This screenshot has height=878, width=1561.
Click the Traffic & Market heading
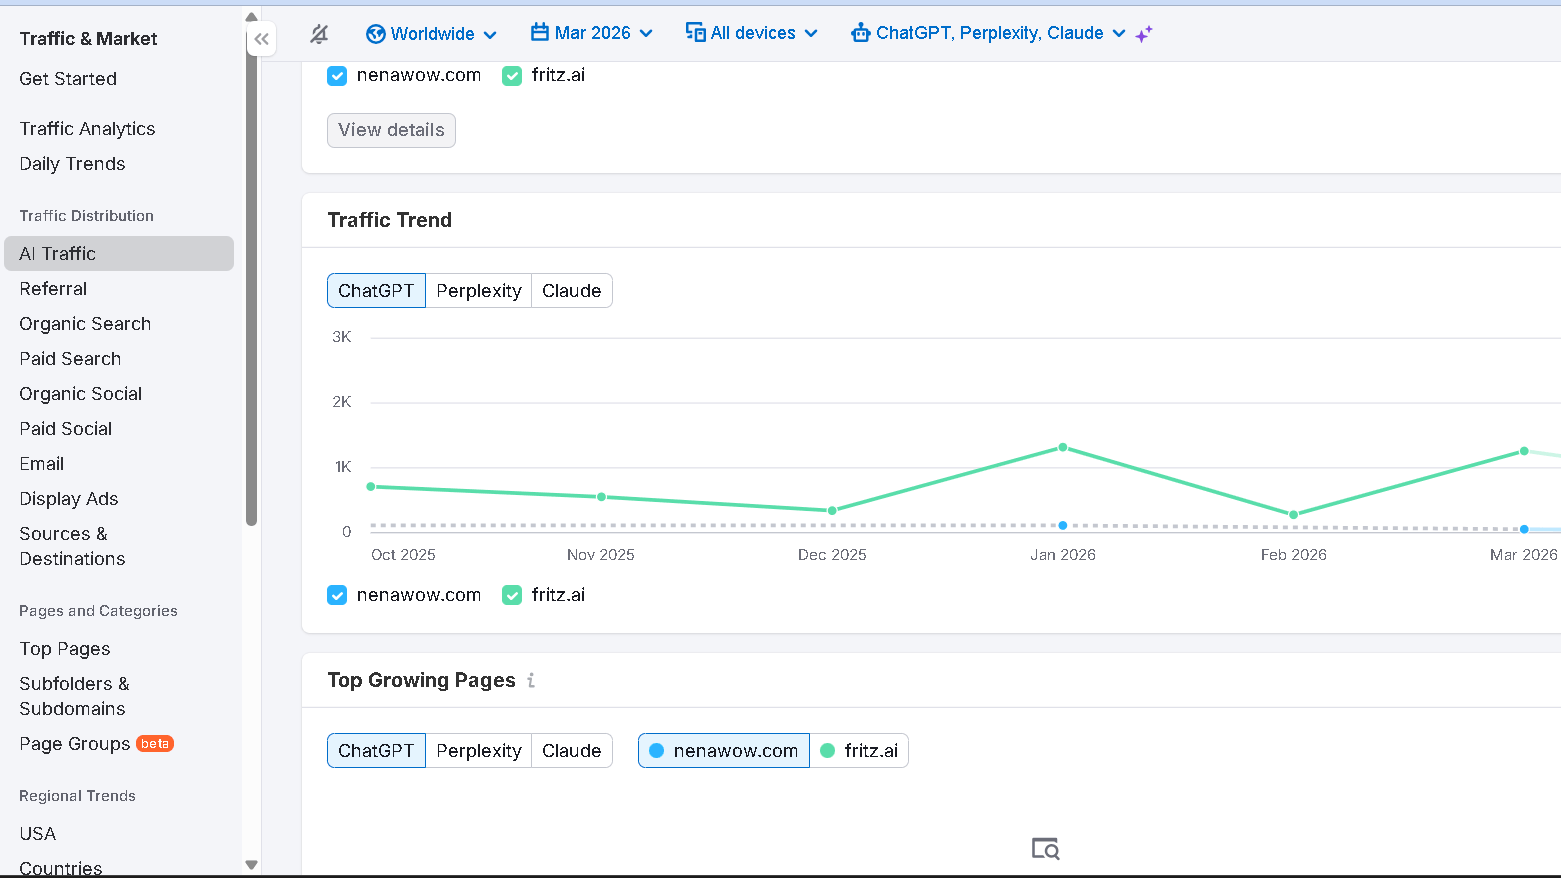(88, 39)
